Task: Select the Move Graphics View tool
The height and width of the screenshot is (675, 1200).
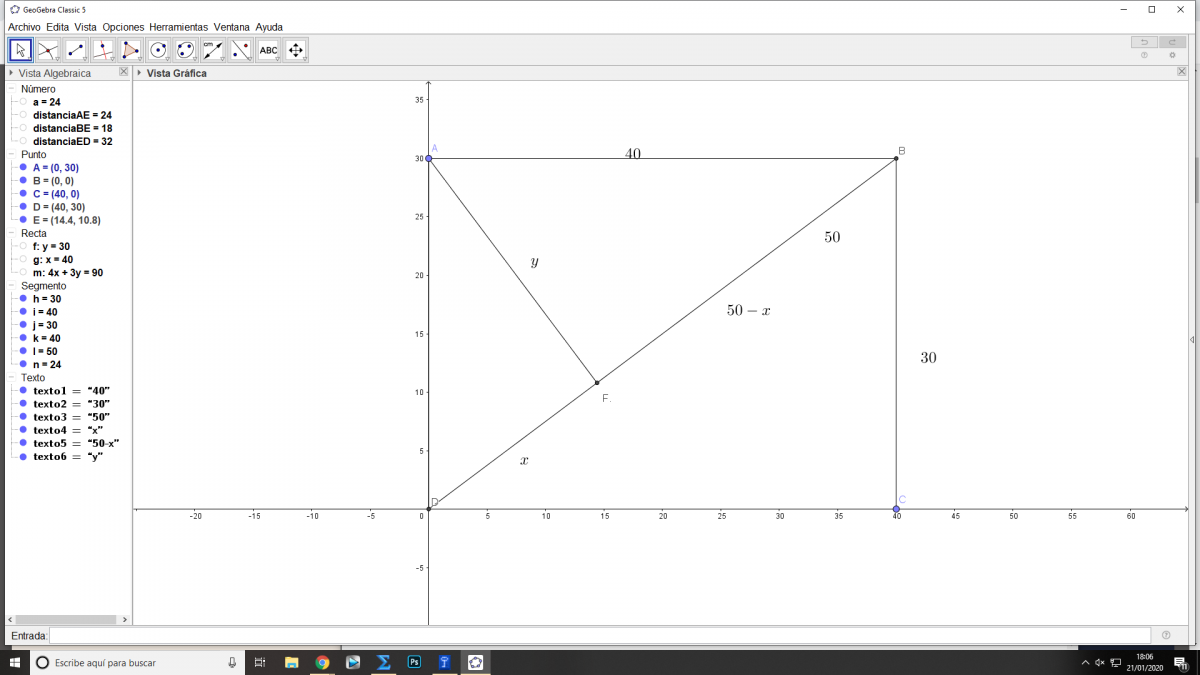Action: (295, 50)
